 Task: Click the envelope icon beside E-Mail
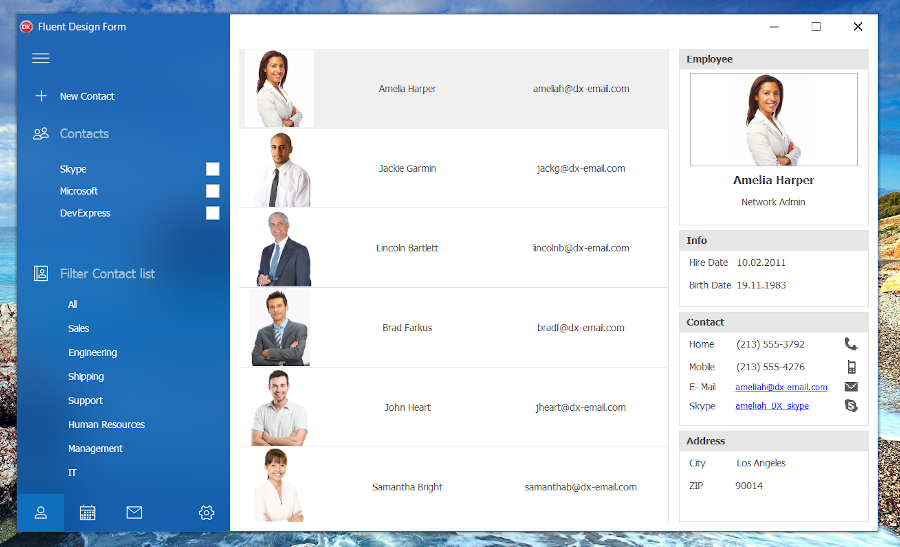click(851, 387)
